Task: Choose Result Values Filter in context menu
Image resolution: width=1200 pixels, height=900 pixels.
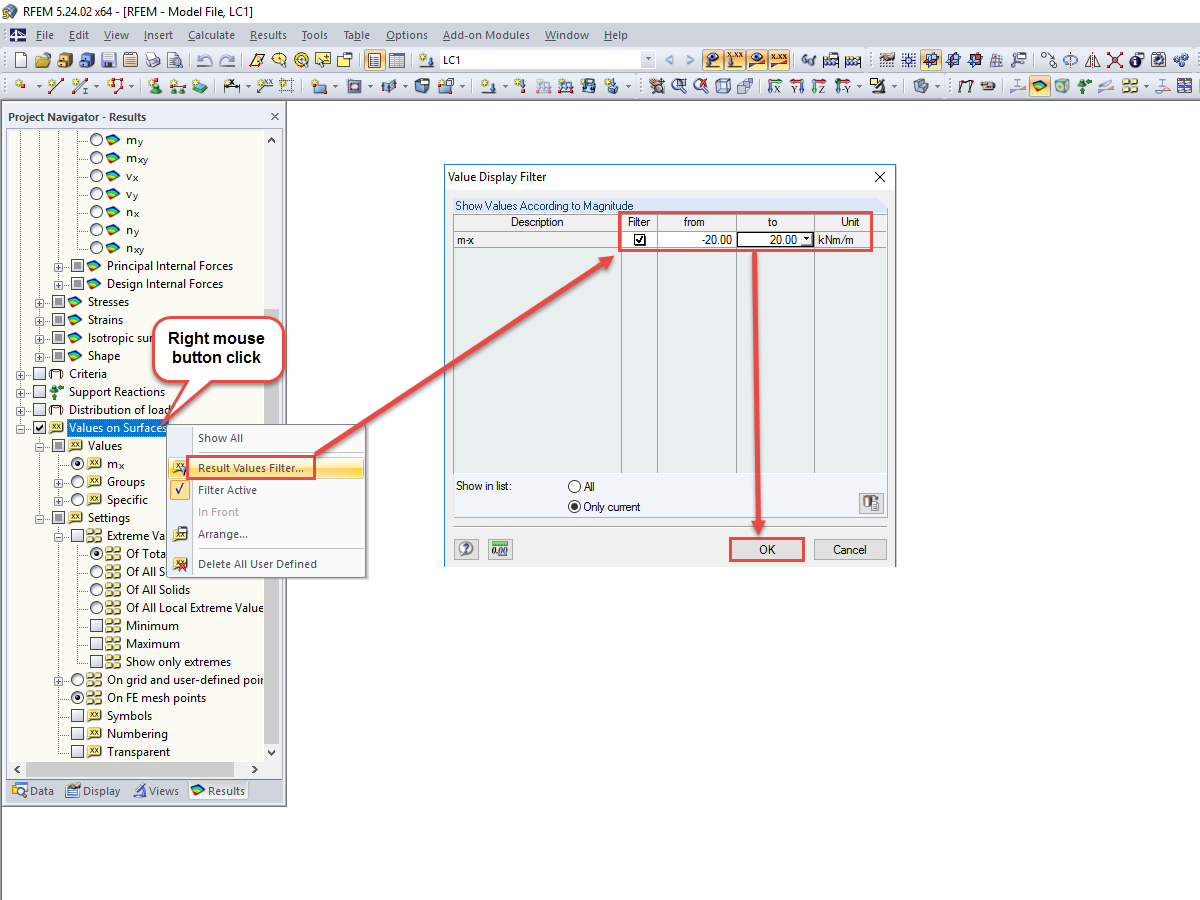Action: pos(250,467)
